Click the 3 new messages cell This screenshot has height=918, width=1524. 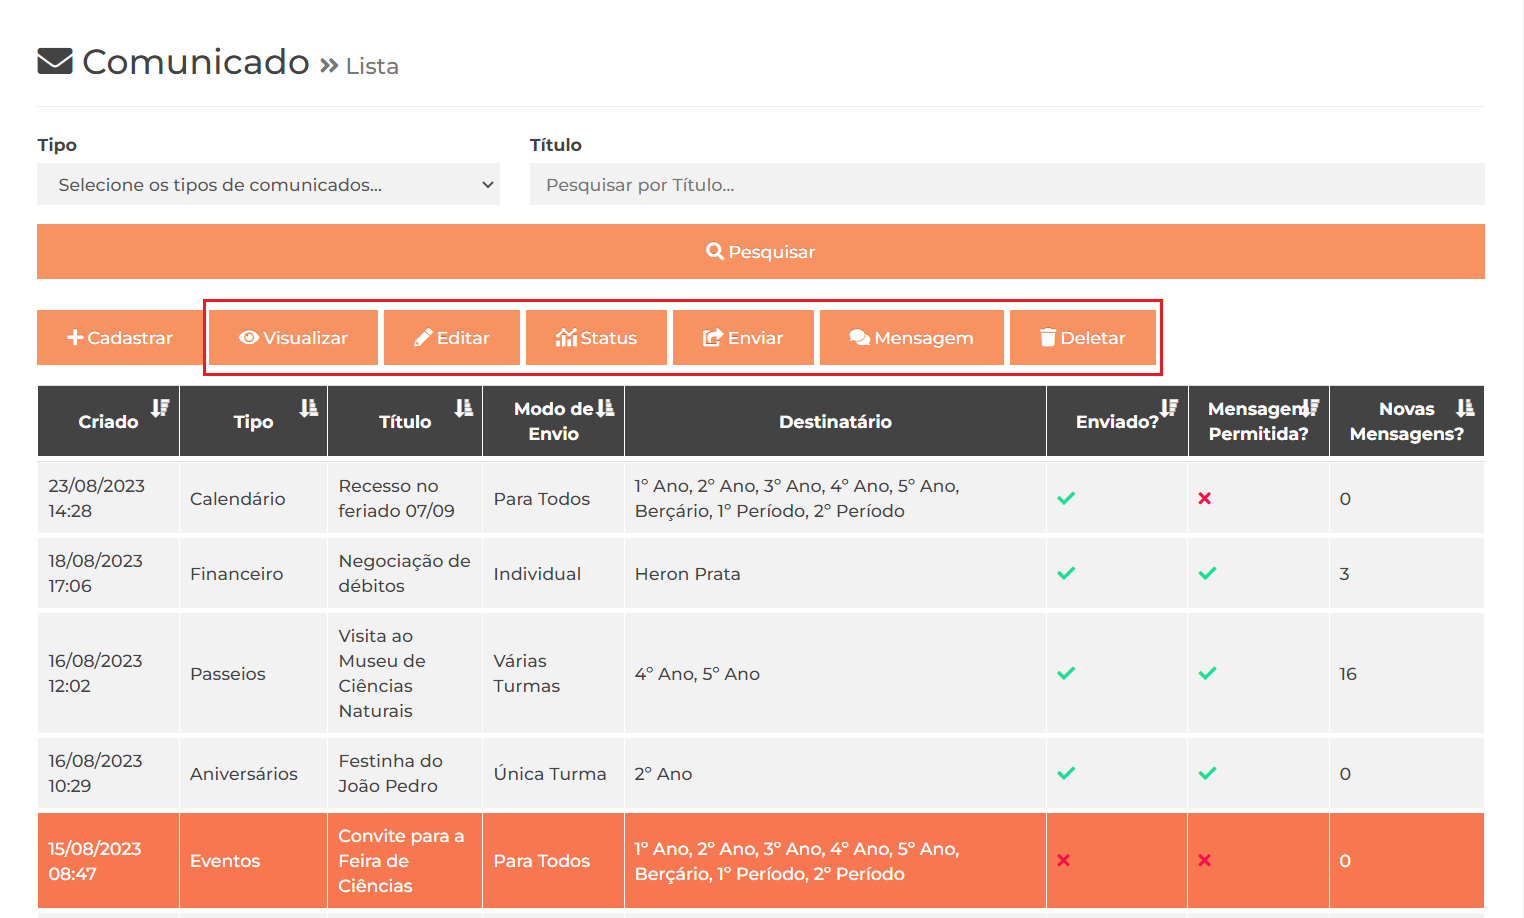pyautogui.click(x=1406, y=573)
